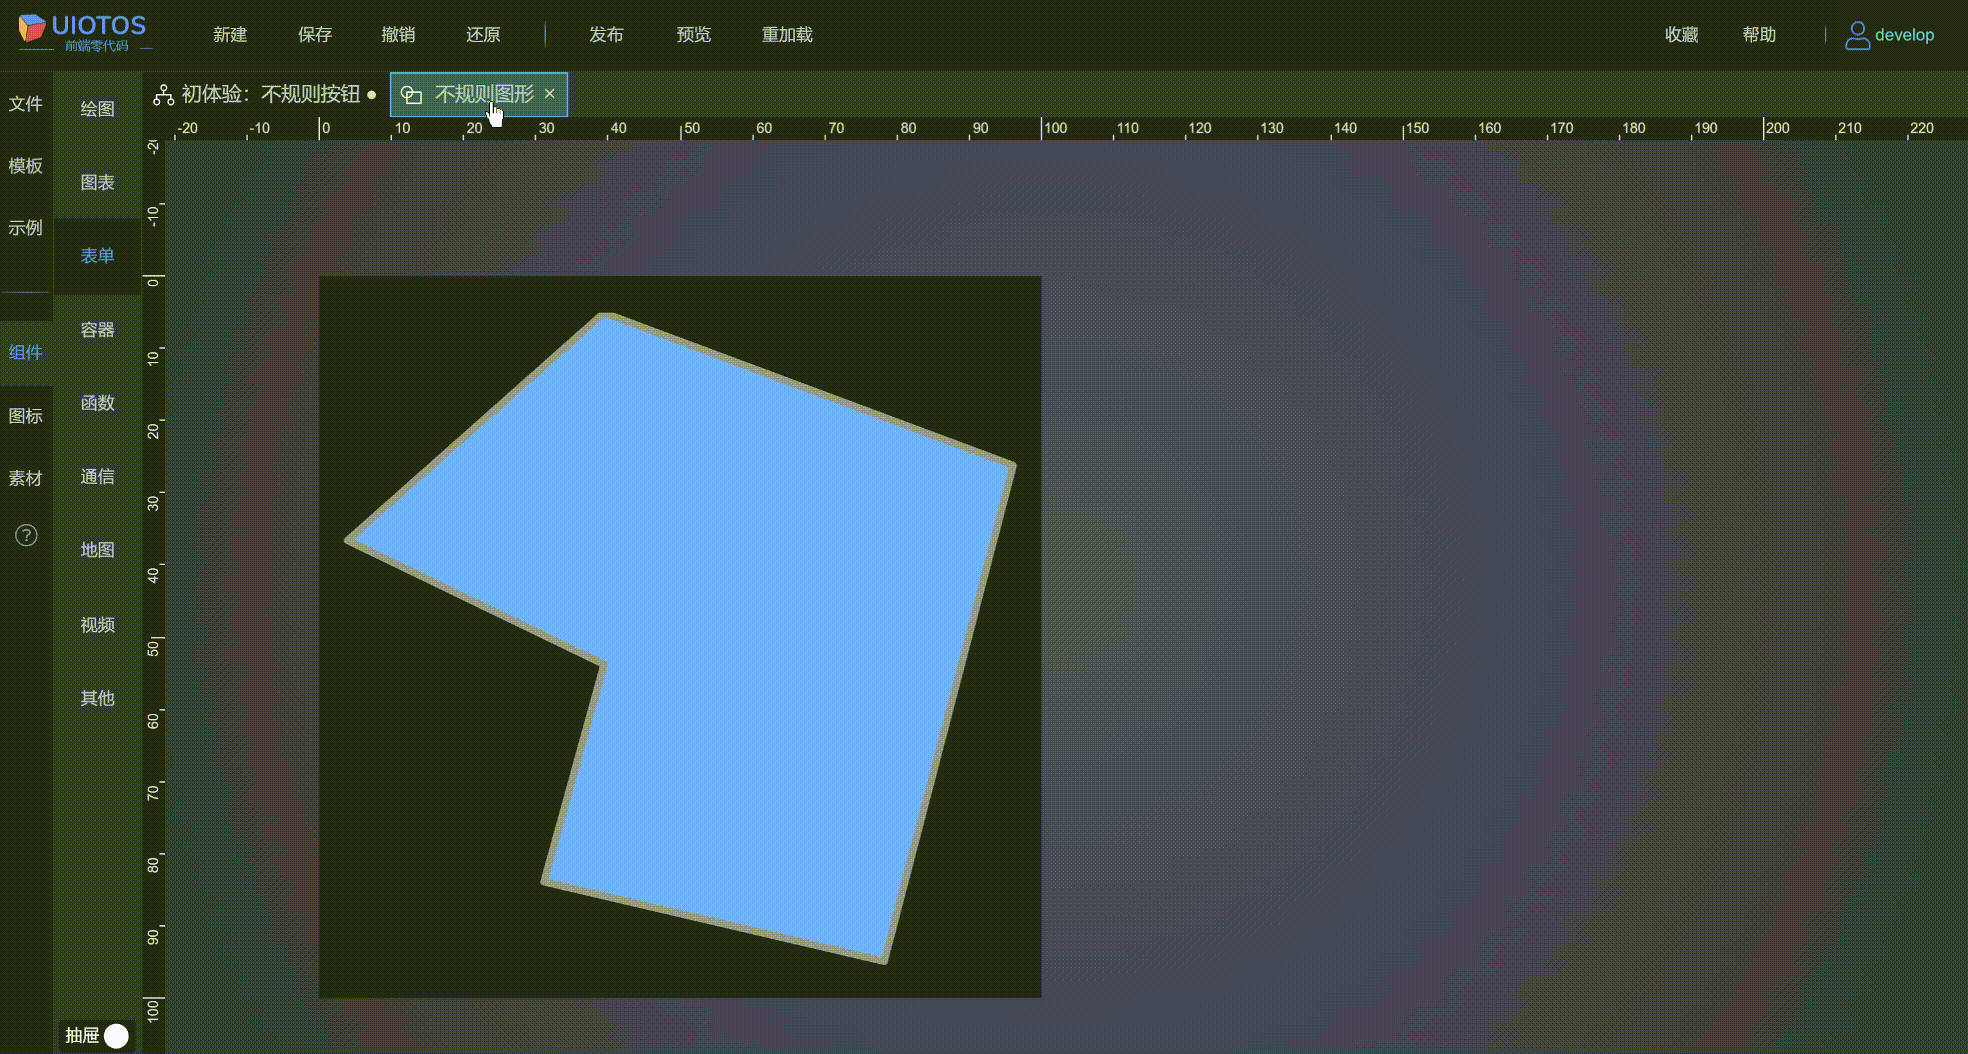The height and width of the screenshot is (1054, 1968).
Task: Select the 模板 sidebar section
Action: [x=26, y=166]
